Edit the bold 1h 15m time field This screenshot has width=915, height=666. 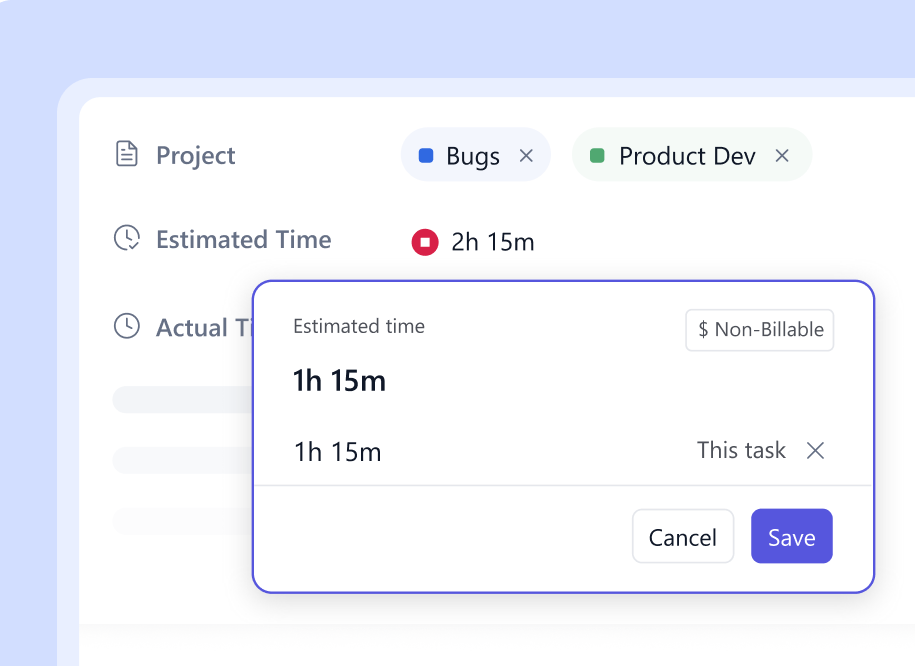(340, 381)
